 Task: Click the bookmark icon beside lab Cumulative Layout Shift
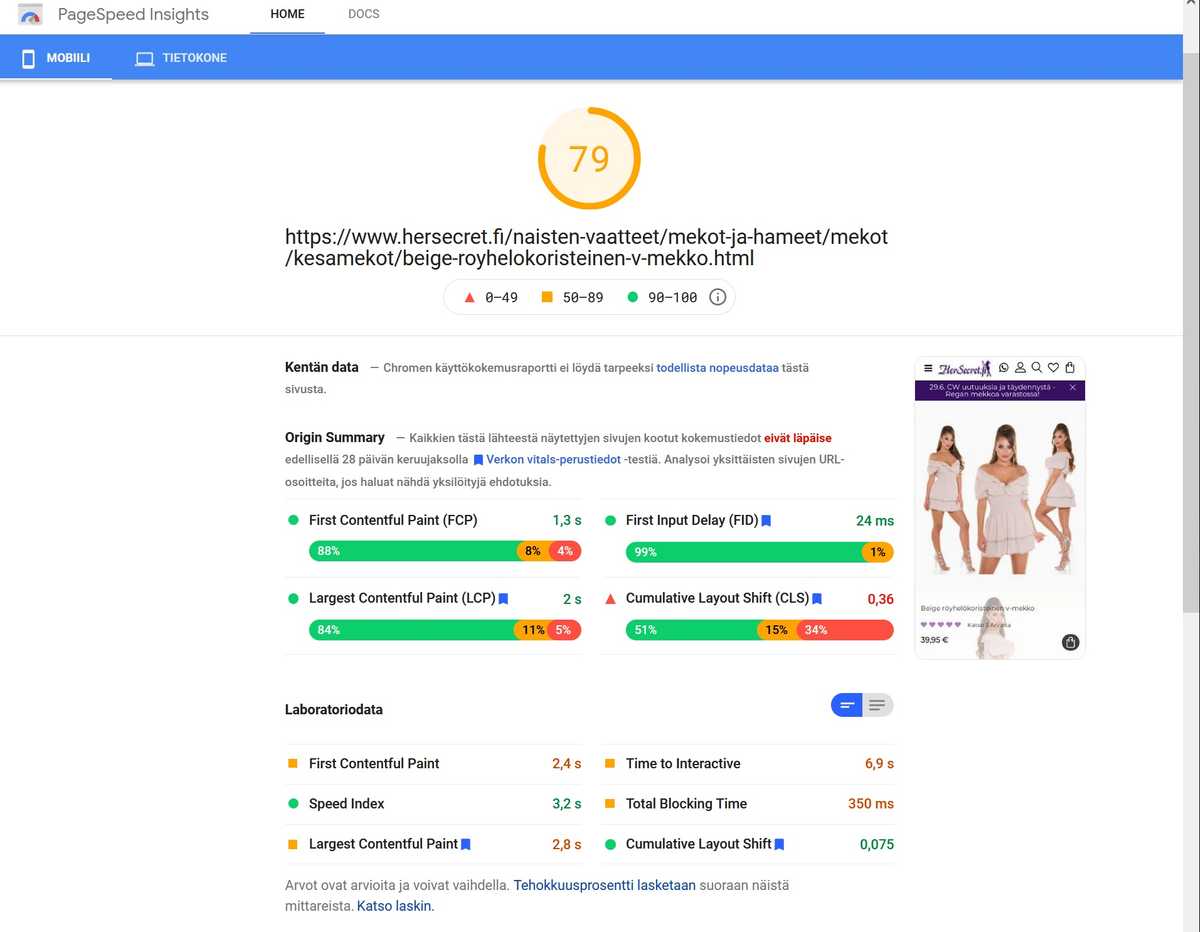[779, 844]
